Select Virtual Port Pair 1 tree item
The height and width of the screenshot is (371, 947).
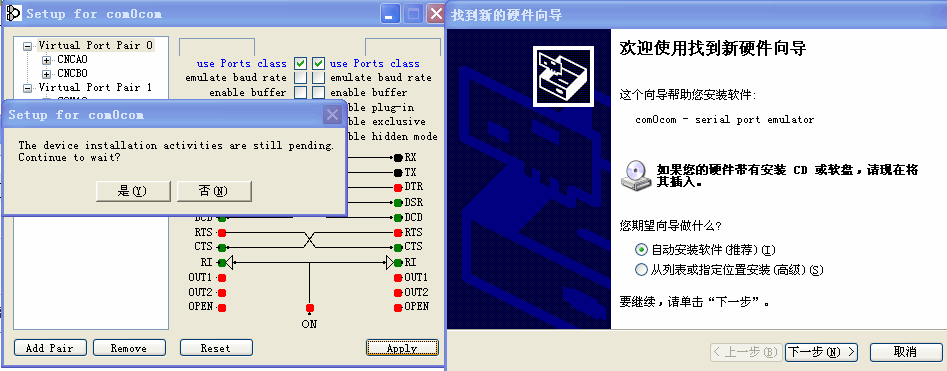click(x=95, y=88)
